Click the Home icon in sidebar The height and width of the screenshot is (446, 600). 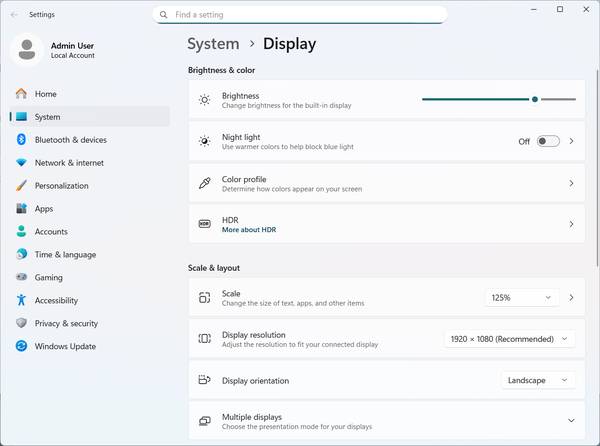21,93
